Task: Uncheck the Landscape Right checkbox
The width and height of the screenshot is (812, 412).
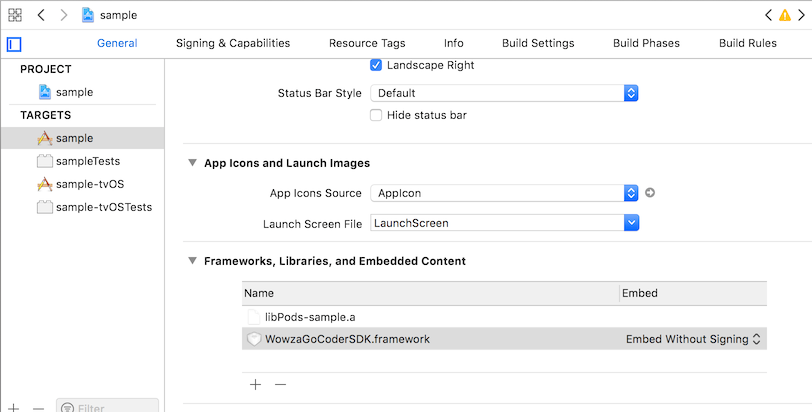Action: (376, 65)
